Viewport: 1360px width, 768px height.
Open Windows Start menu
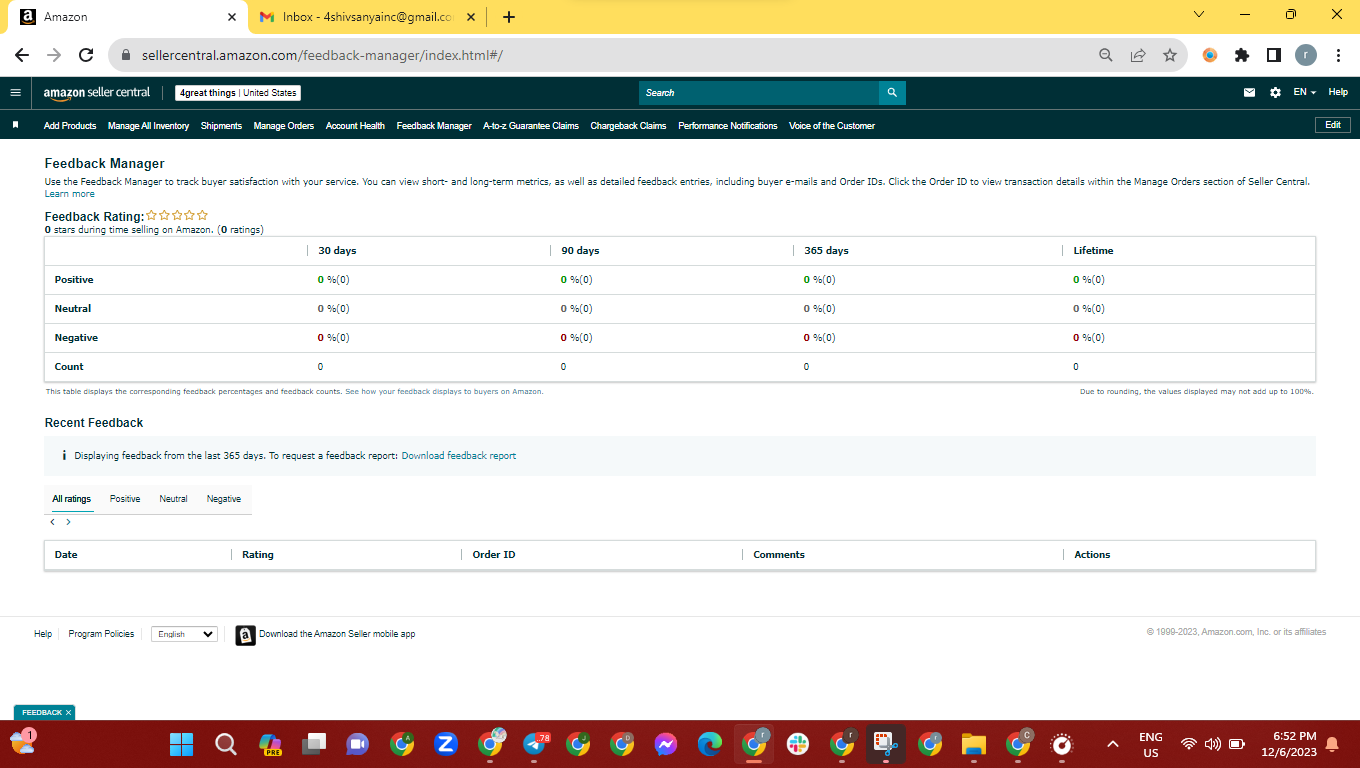click(181, 744)
